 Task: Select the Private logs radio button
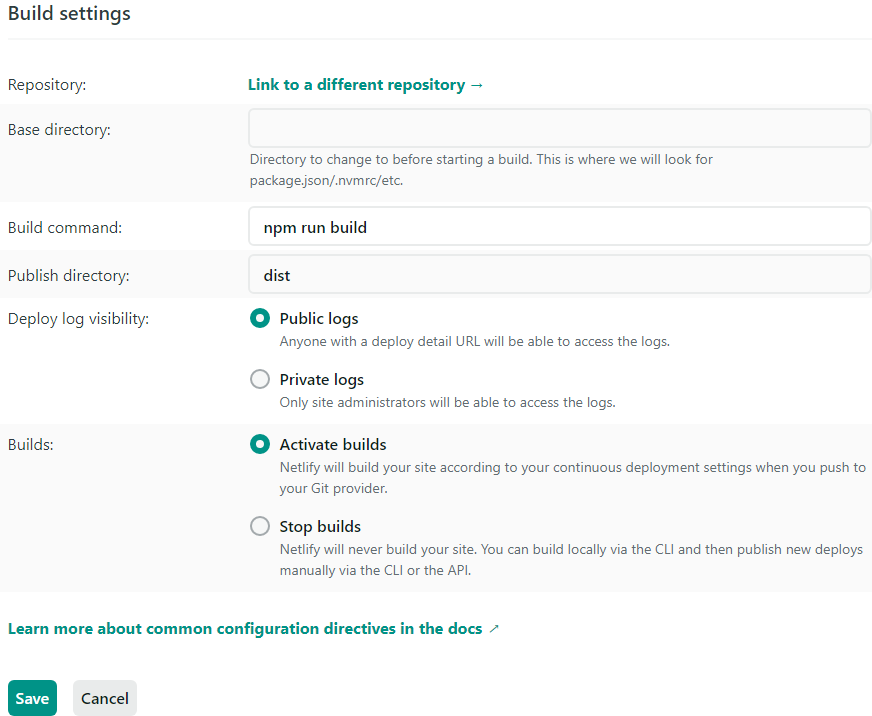[260, 379]
